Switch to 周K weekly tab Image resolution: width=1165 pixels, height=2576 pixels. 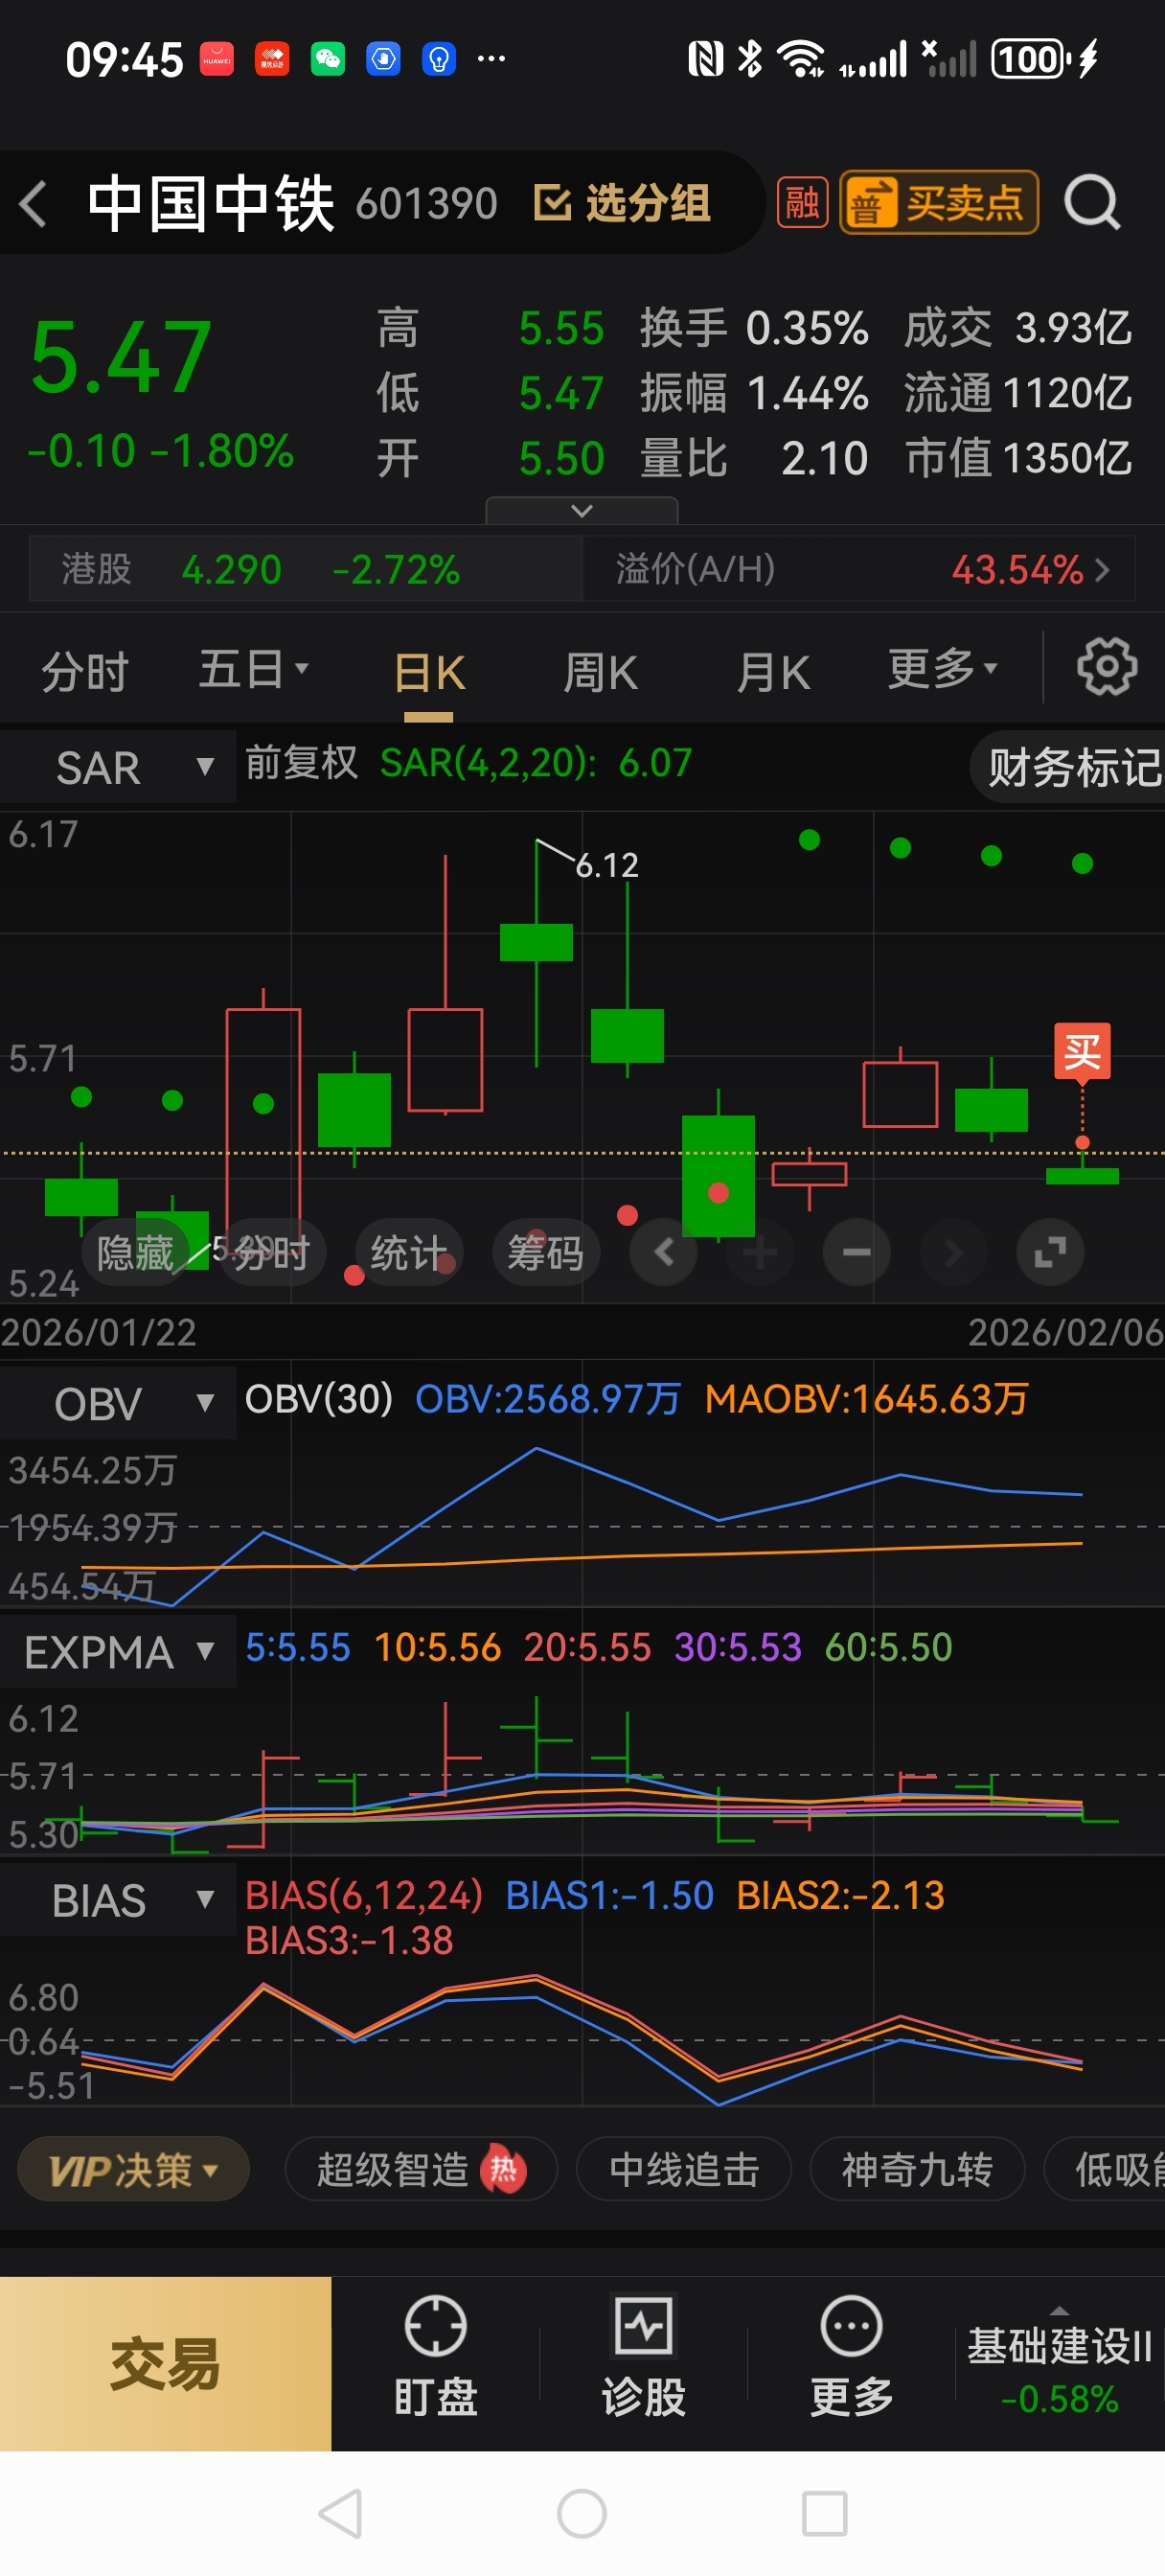(x=599, y=672)
